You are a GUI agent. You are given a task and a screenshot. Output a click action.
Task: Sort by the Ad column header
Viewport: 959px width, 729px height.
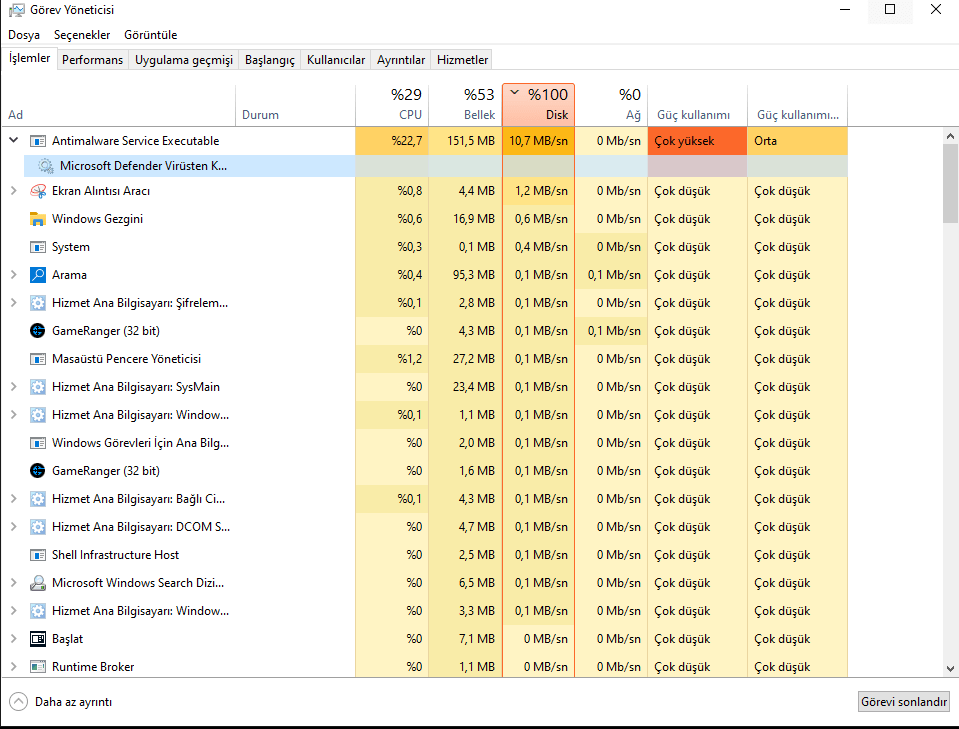119,105
